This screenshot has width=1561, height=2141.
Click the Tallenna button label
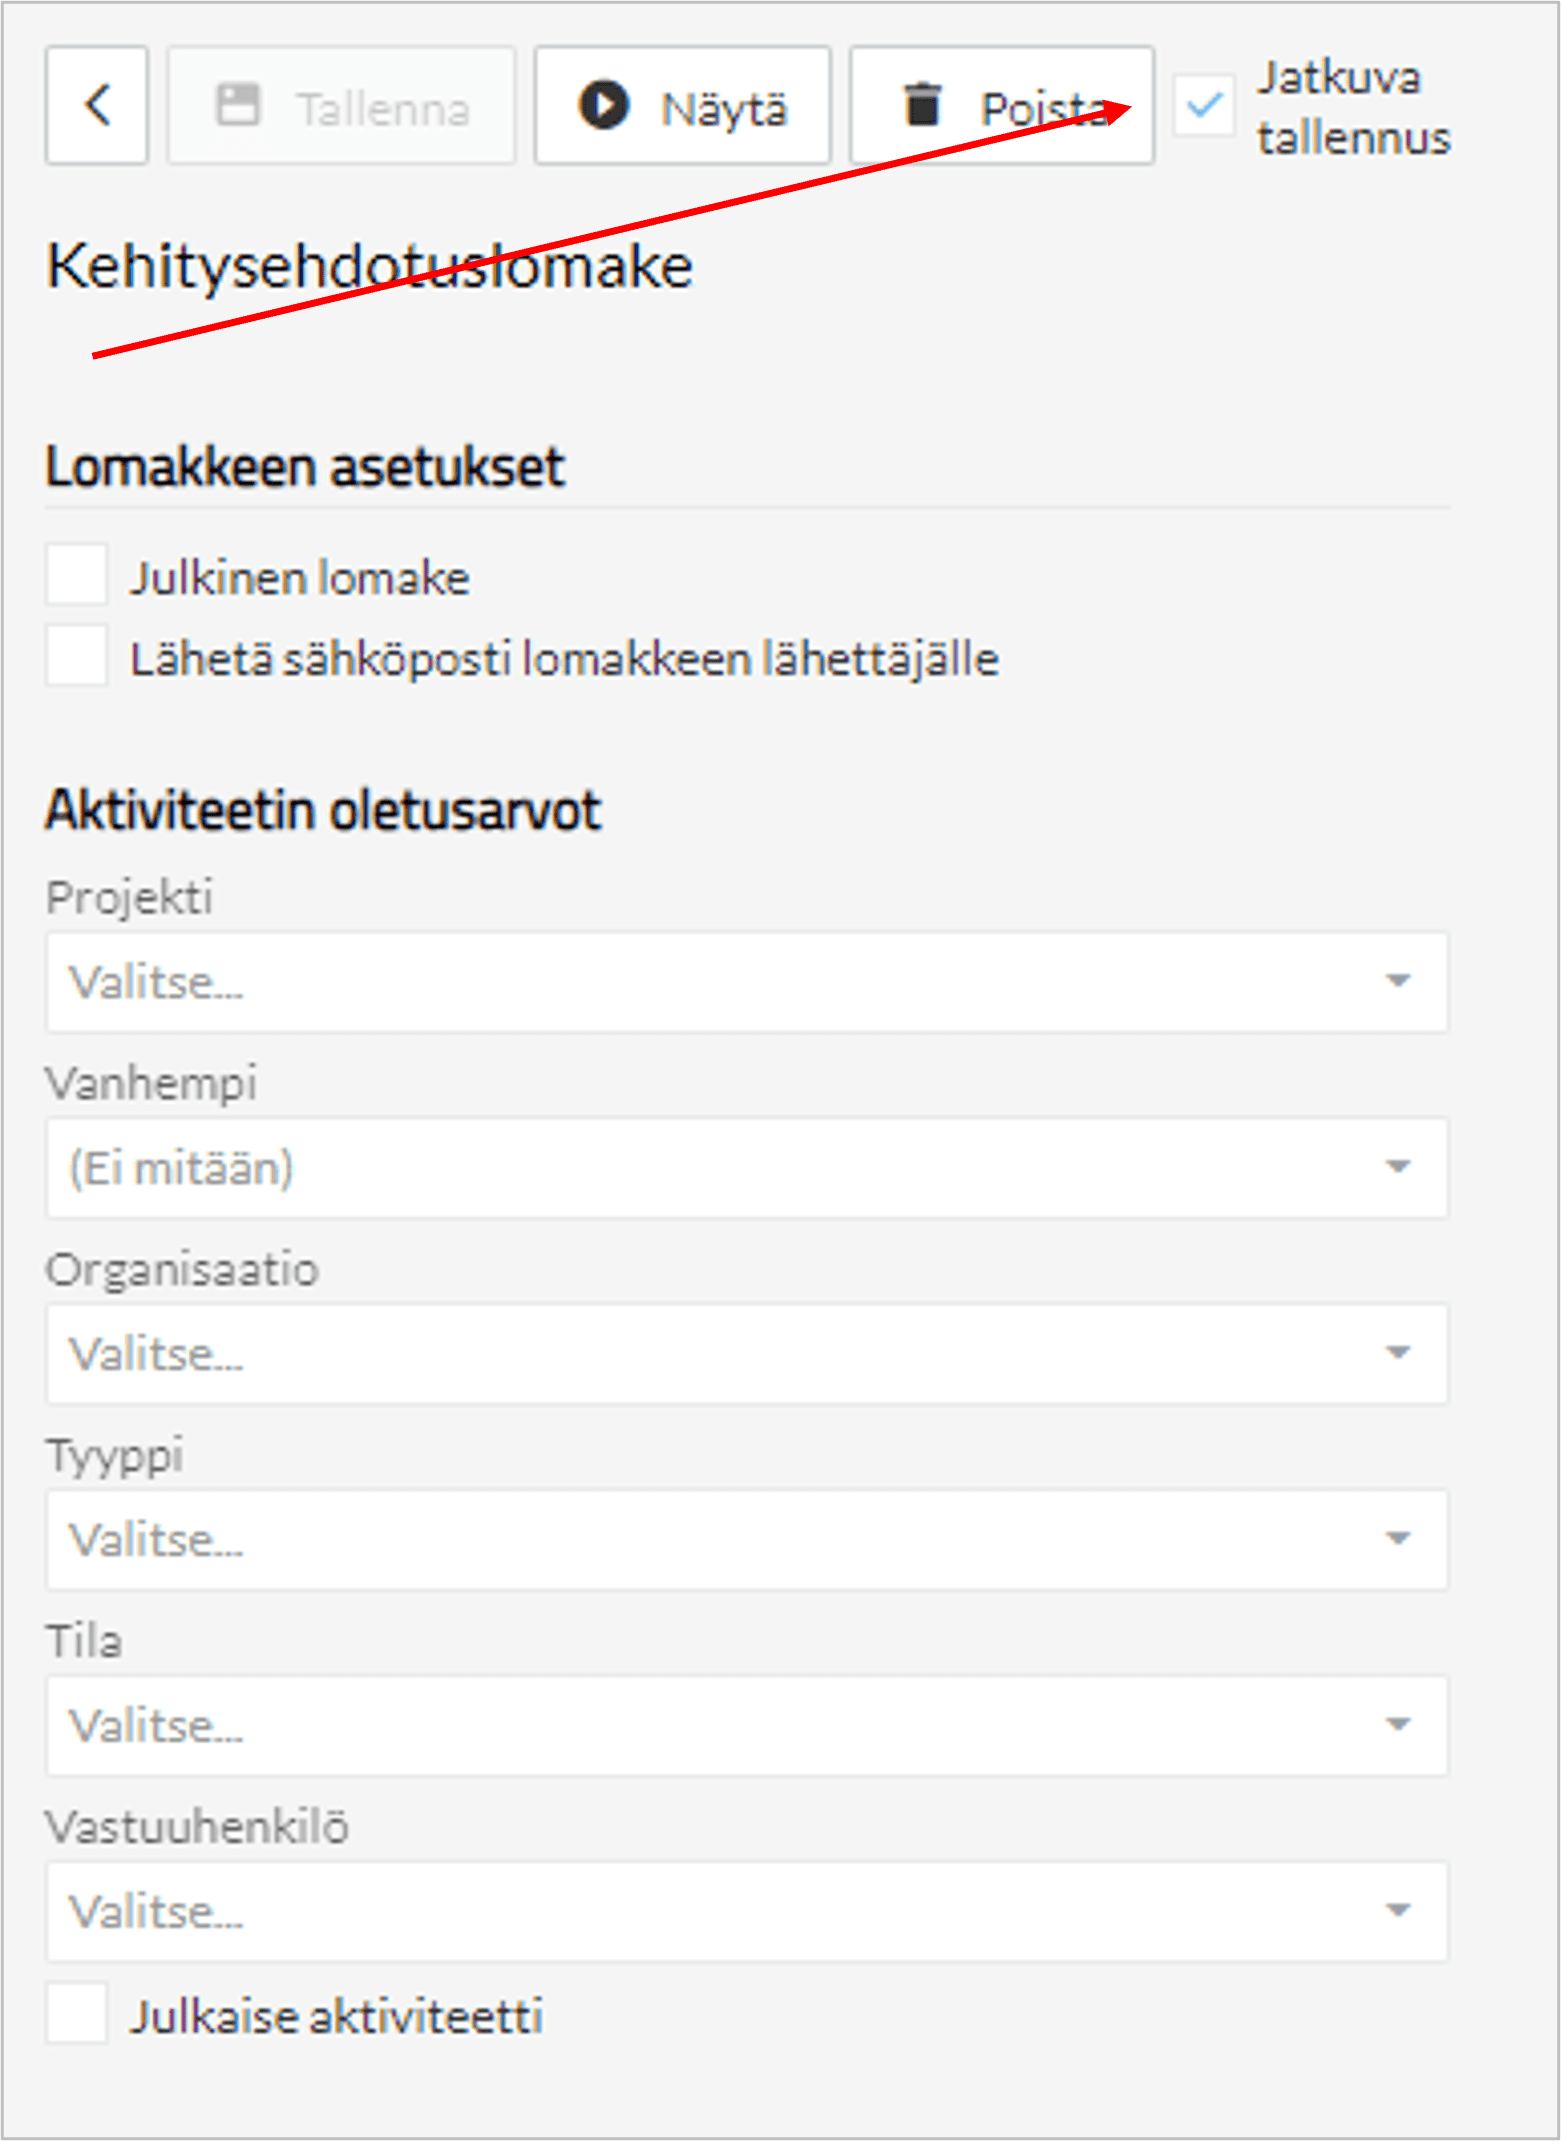pyautogui.click(x=382, y=109)
